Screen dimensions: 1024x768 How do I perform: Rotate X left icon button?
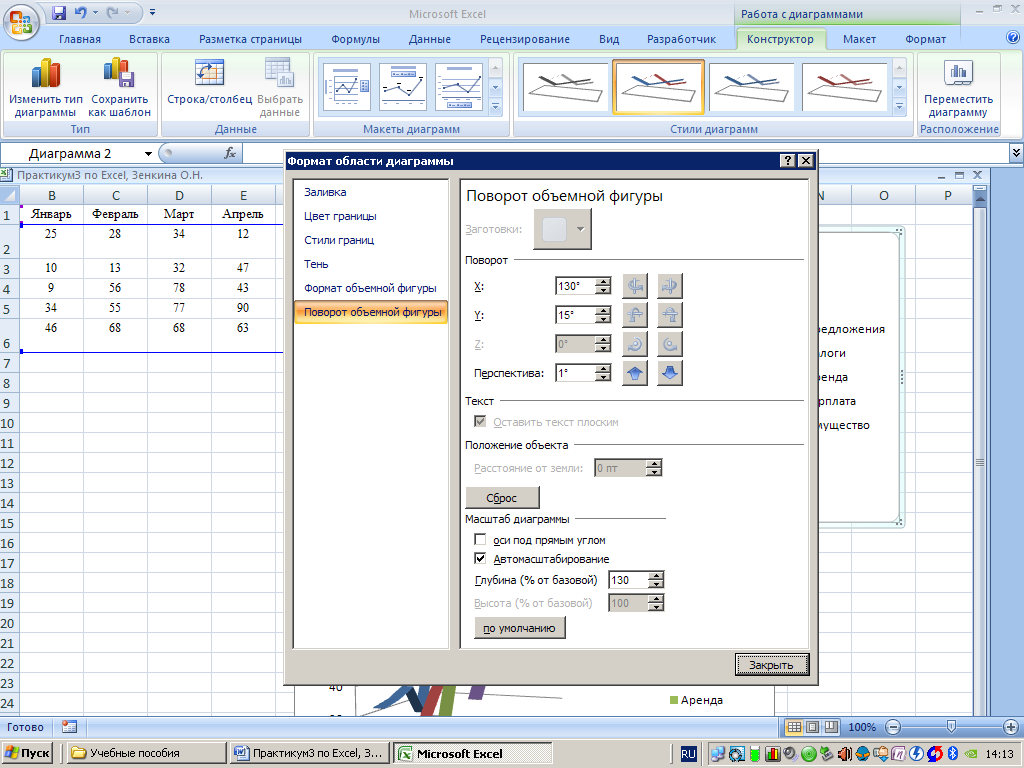pos(635,286)
